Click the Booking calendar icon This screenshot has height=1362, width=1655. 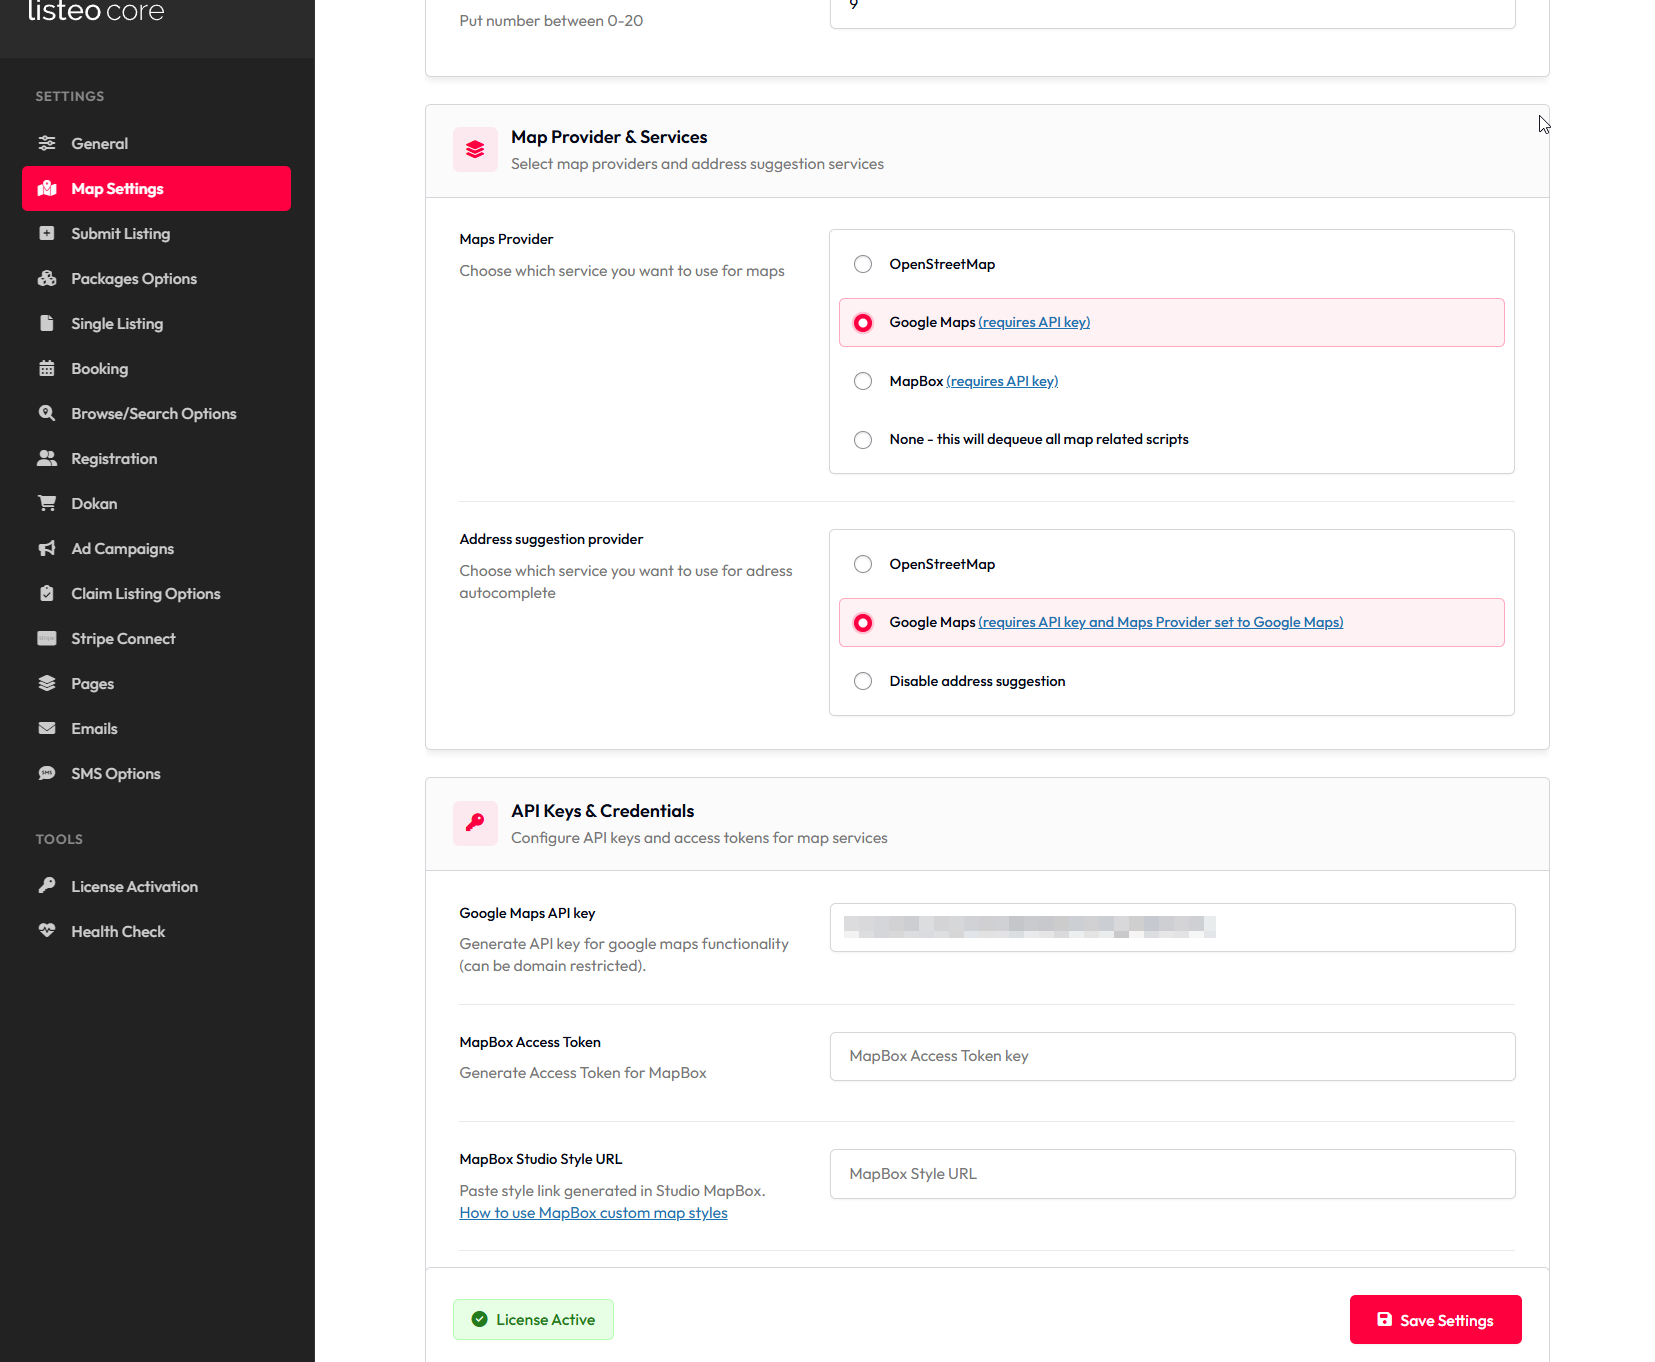(47, 368)
